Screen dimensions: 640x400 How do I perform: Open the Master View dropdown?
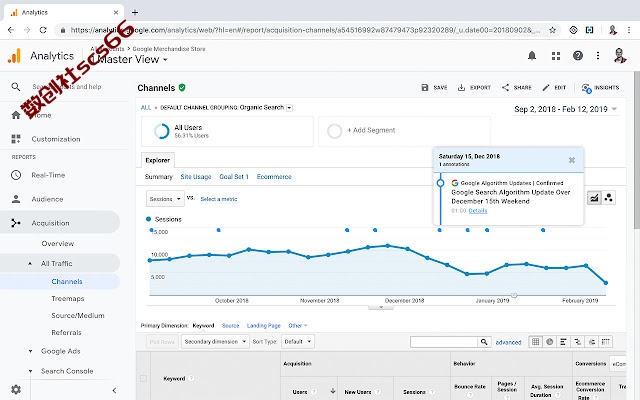pos(131,60)
